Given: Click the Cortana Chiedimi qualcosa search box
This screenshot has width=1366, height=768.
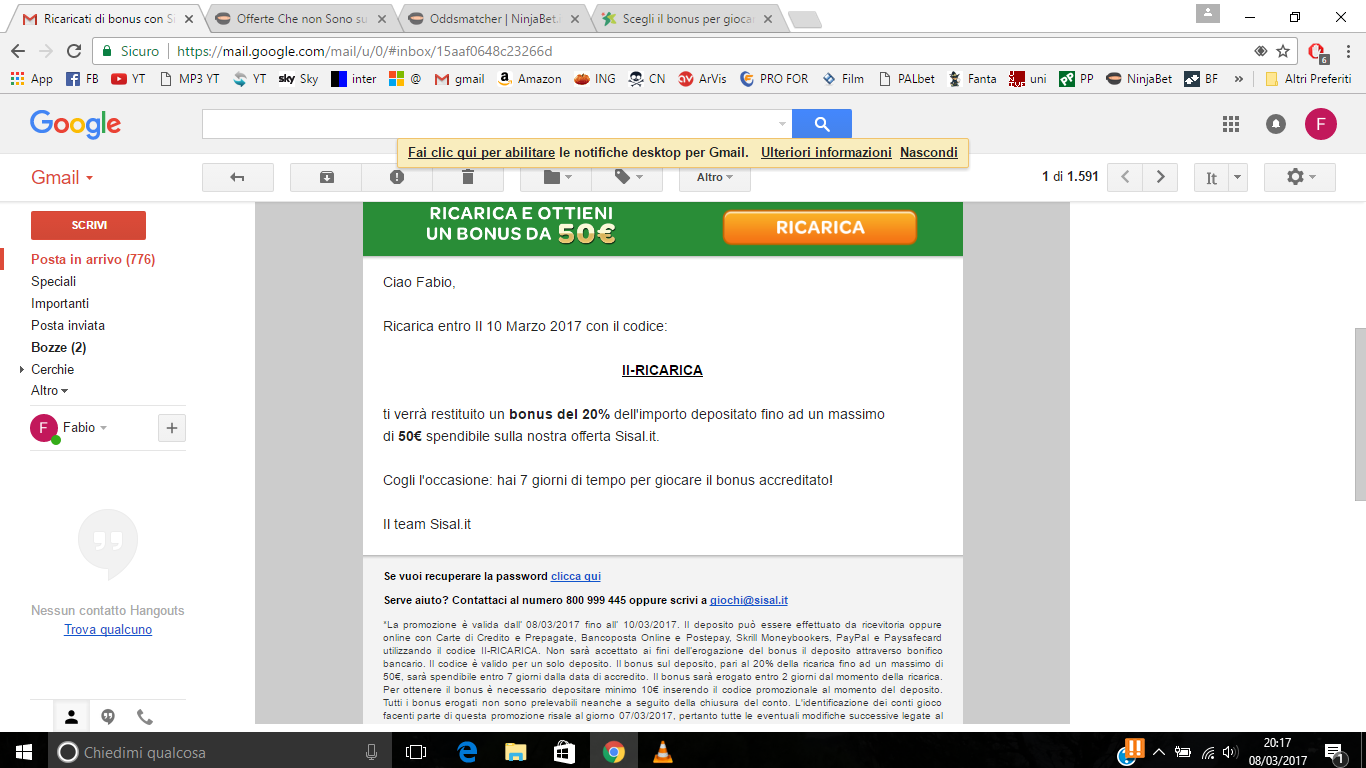Looking at the screenshot, I should [x=220, y=751].
